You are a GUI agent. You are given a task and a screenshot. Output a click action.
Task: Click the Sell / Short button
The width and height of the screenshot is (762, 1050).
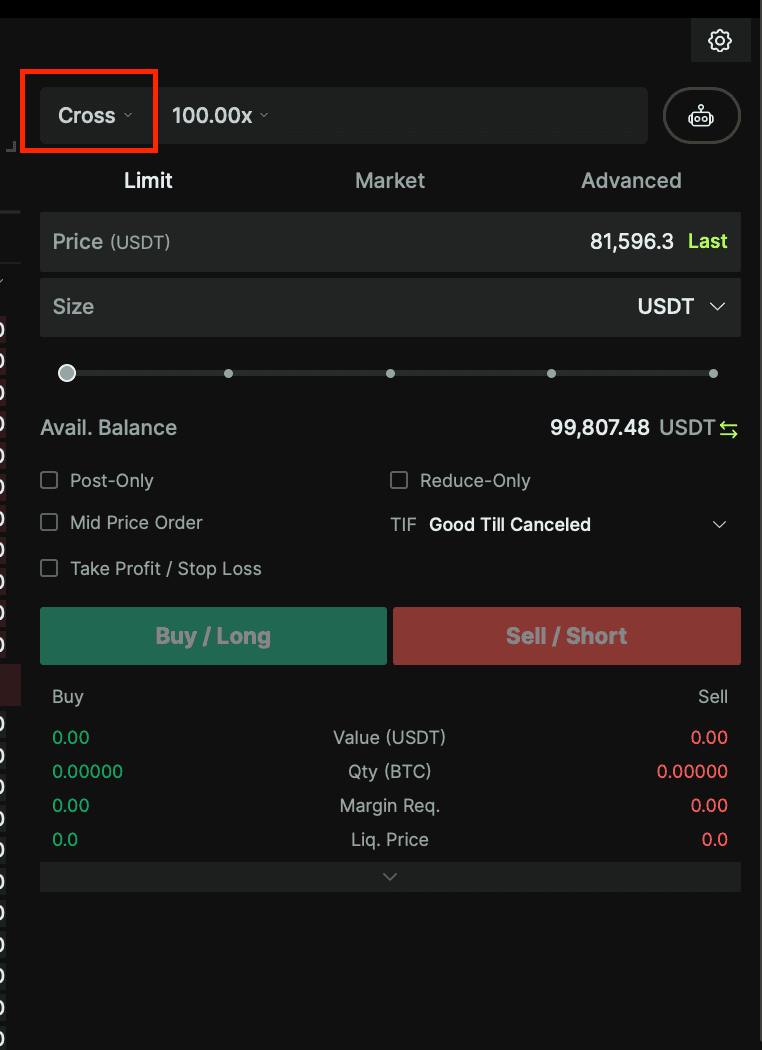[566, 635]
